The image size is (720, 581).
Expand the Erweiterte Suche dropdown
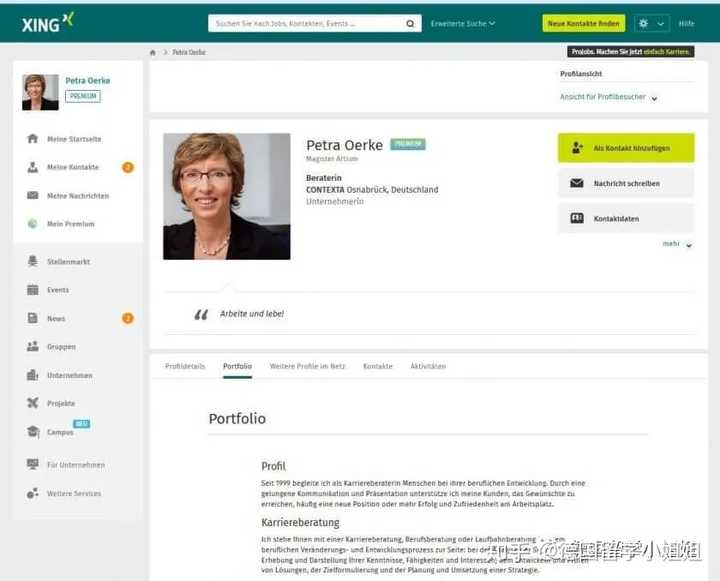[463, 23]
